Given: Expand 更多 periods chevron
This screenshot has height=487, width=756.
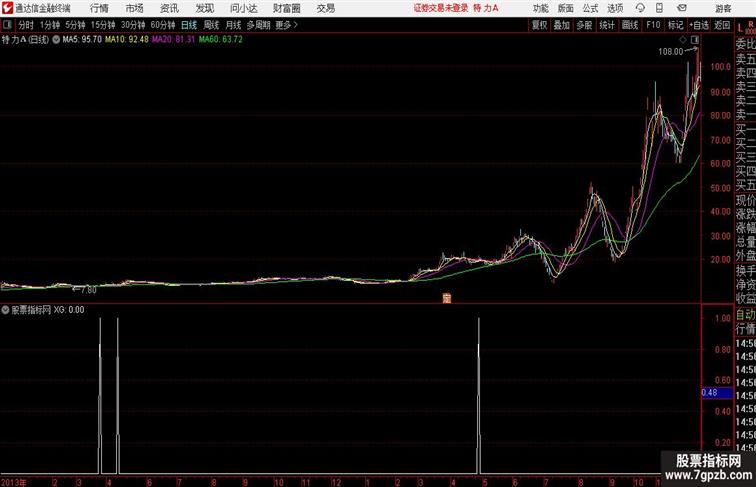Looking at the screenshot, I should tap(286, 25).
